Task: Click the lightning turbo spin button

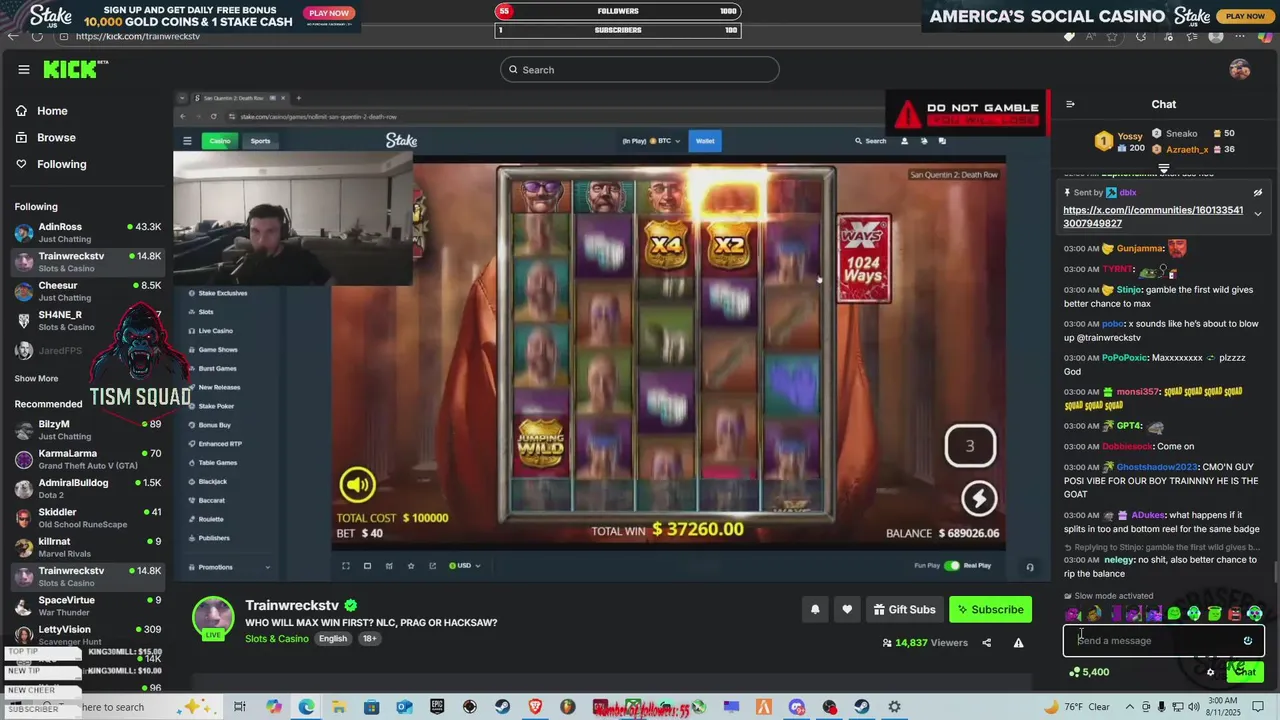Action: click(979, 499)
